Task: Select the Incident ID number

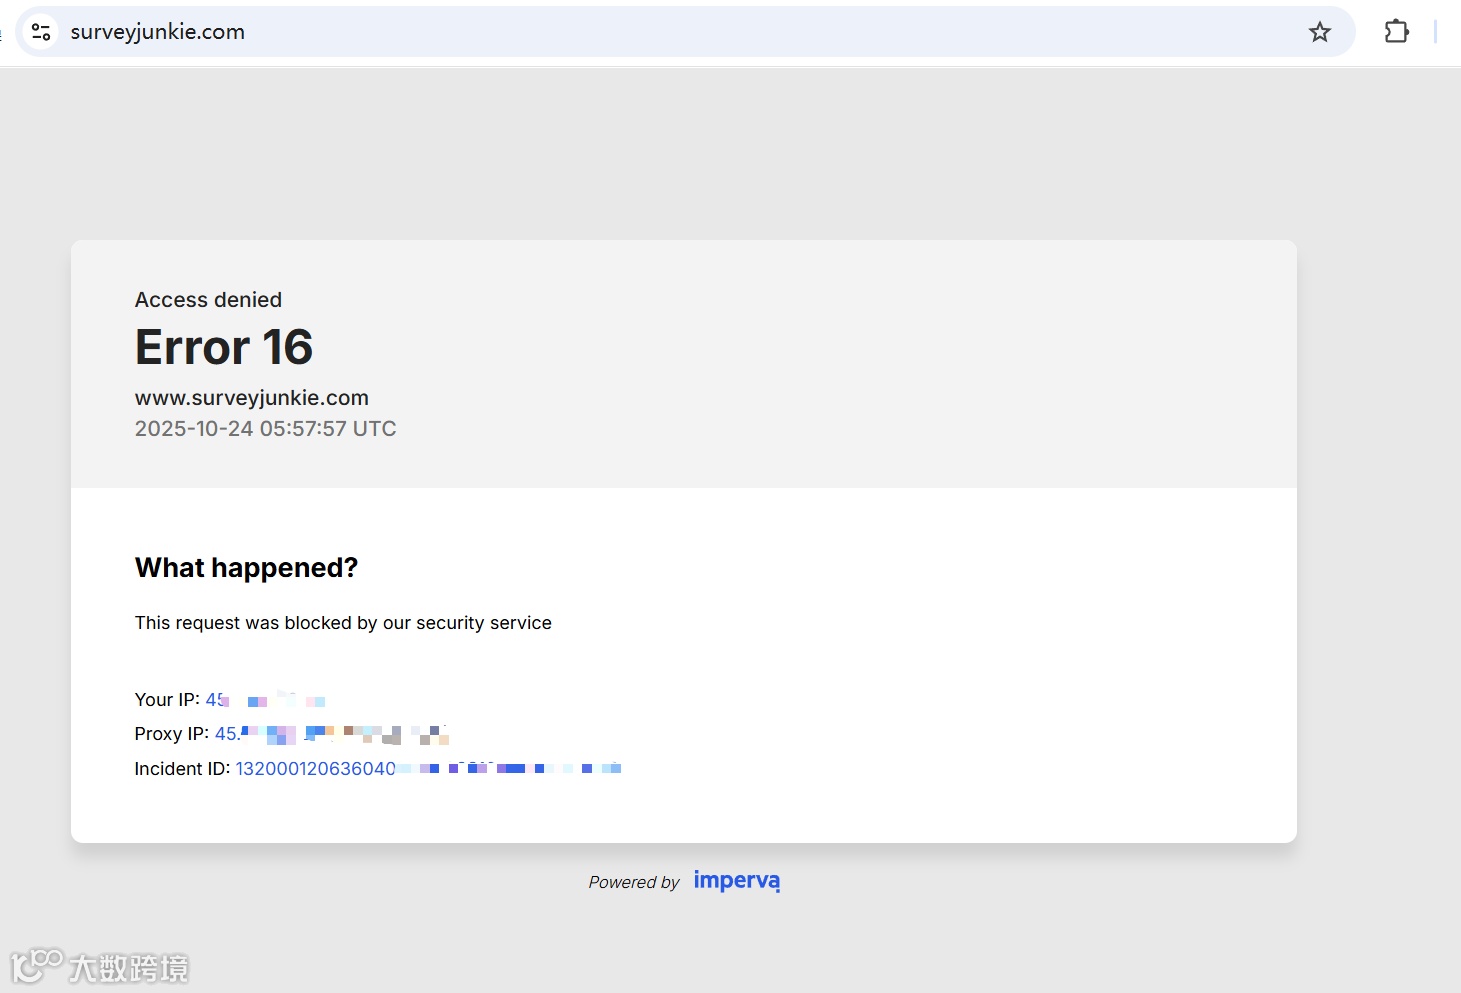Action: 428,768
